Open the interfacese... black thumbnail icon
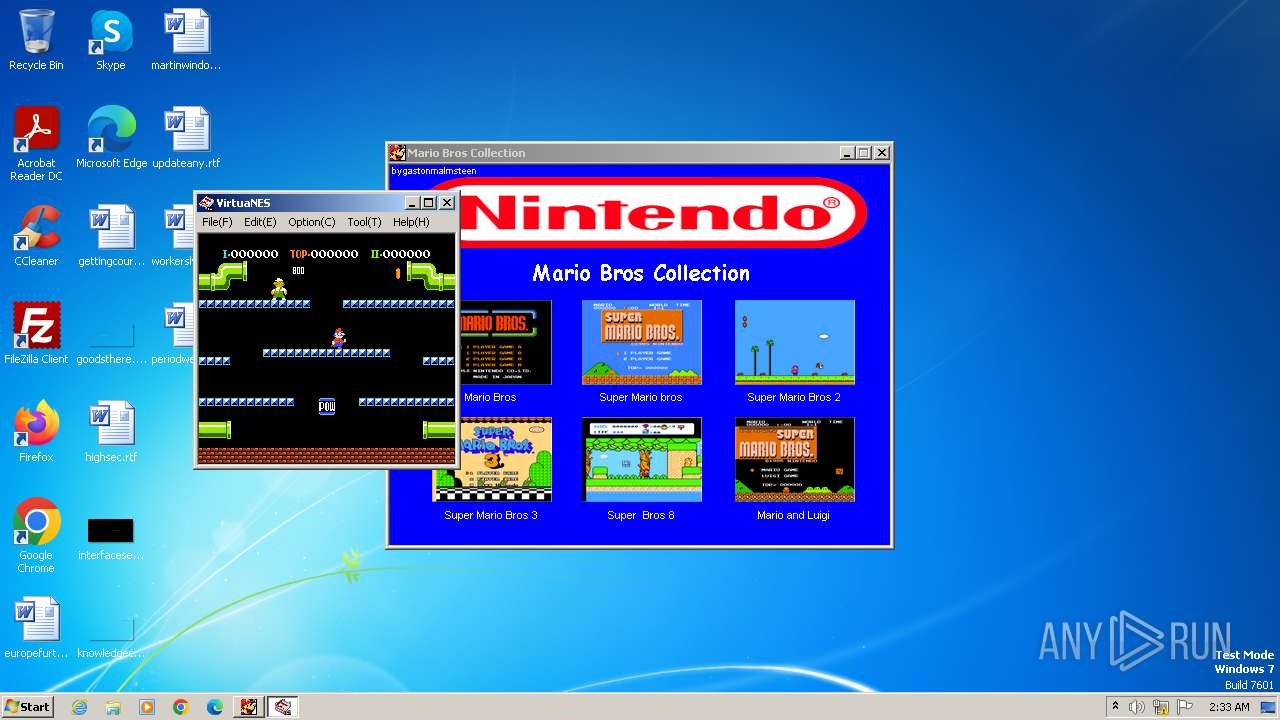Image resolution: width=1280 pixels, height=720 pixels. coord(111,536)
